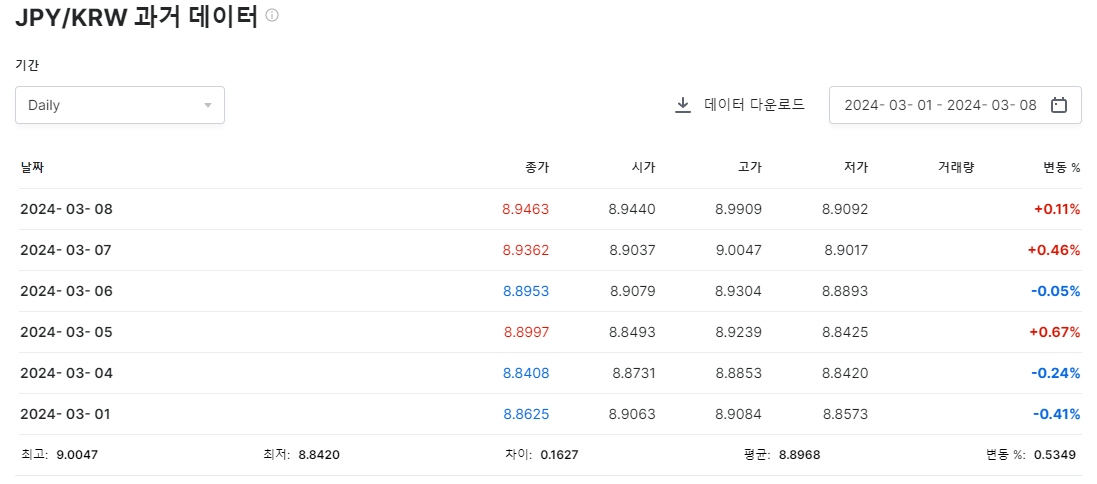This screenshot has width=1097, height=484.
Task: Click low price 8.8420 in 03-04 row
Action: pyautogui.click(x=845, y=373)
